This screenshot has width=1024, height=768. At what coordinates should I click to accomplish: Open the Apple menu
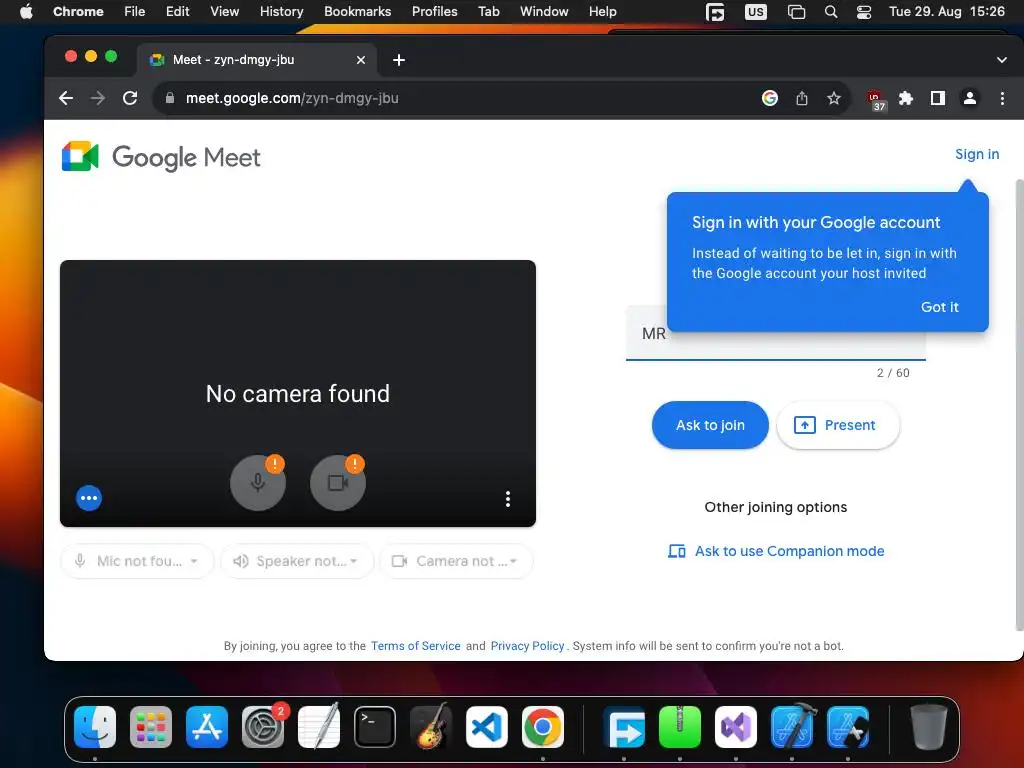26,11
